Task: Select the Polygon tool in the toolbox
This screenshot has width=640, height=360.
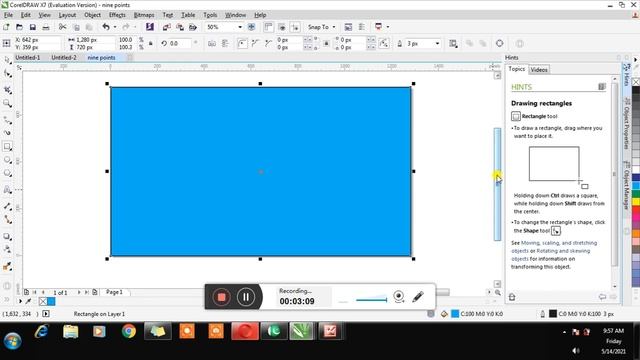Action: [7, 173]
